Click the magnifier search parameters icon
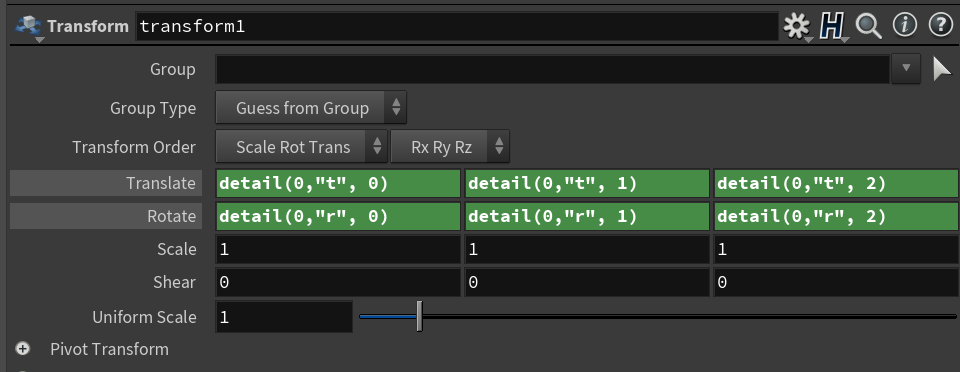Viewport: 960px width, 372px height. pos(868,26)
